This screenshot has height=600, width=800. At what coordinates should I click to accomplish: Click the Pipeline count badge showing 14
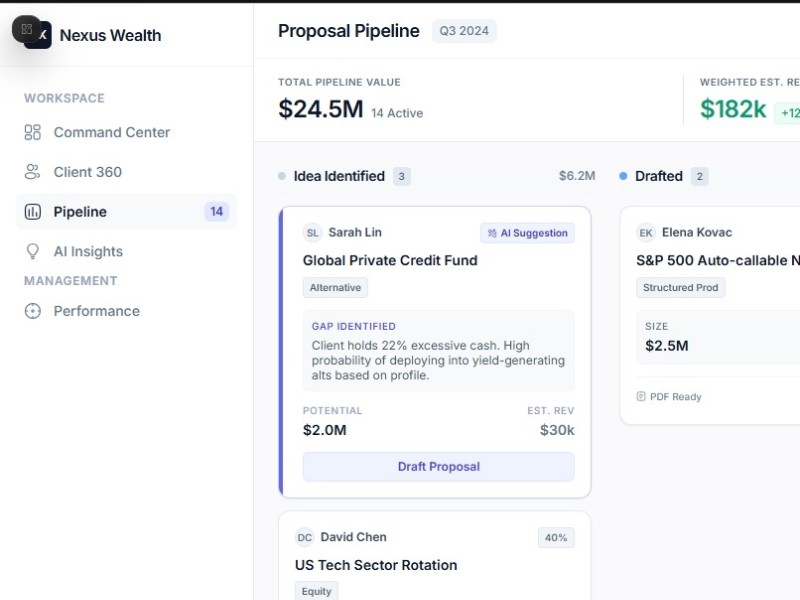pyautogui.click(x=216, y=212)
